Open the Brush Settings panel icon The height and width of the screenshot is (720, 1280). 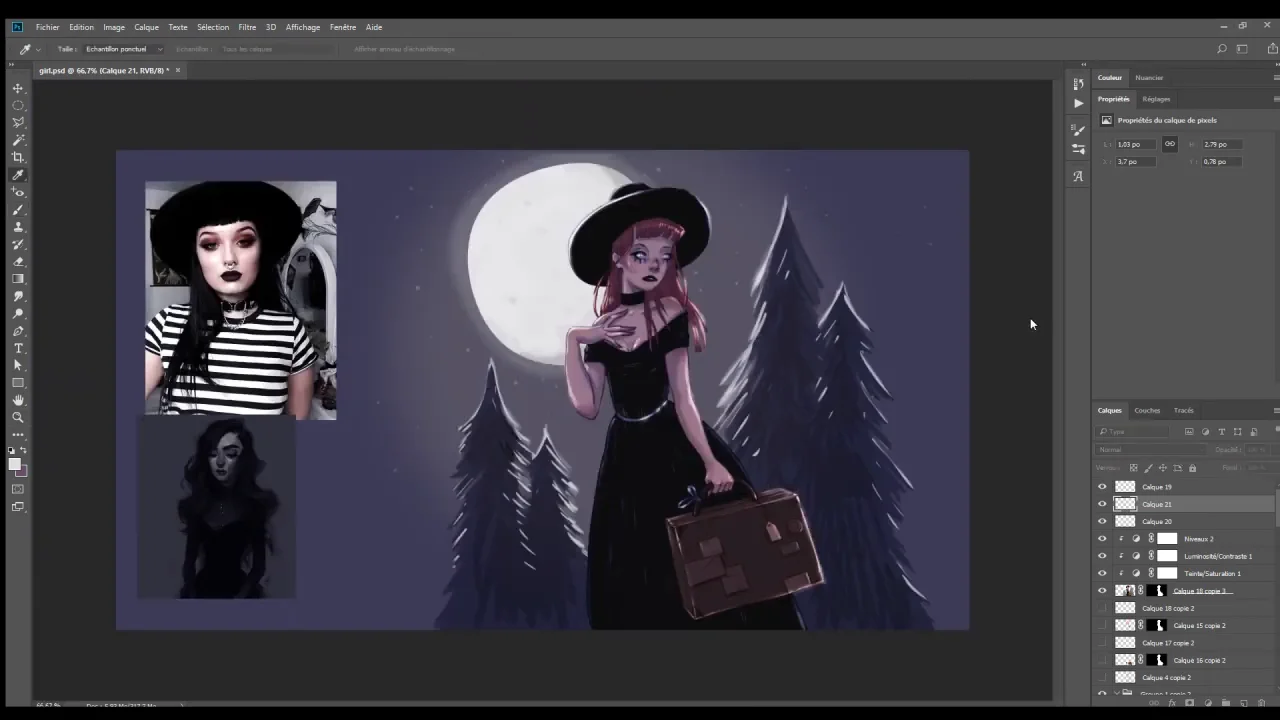coord(1078,129)
